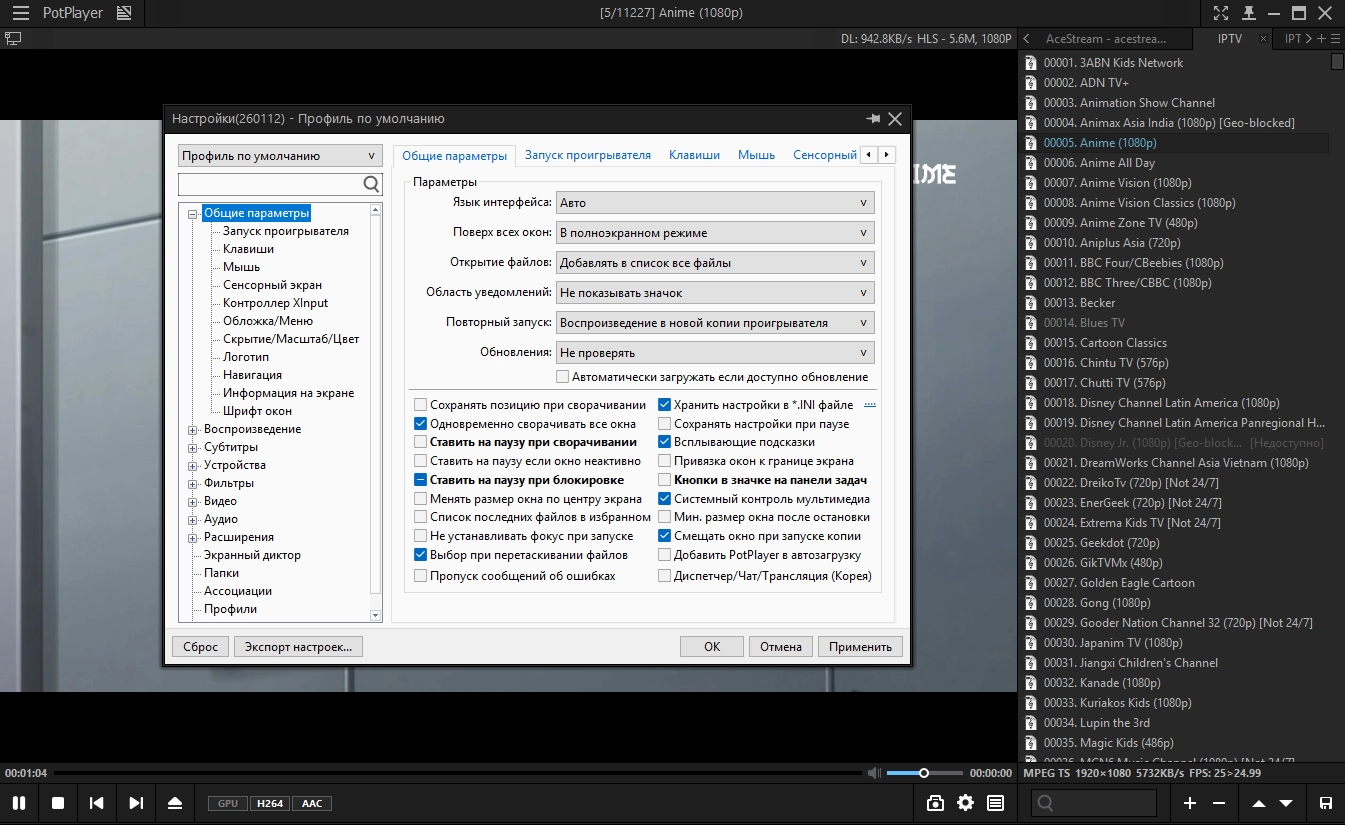Toggle the playlist panel icon

pyautogui.click(x=995, y=803)
